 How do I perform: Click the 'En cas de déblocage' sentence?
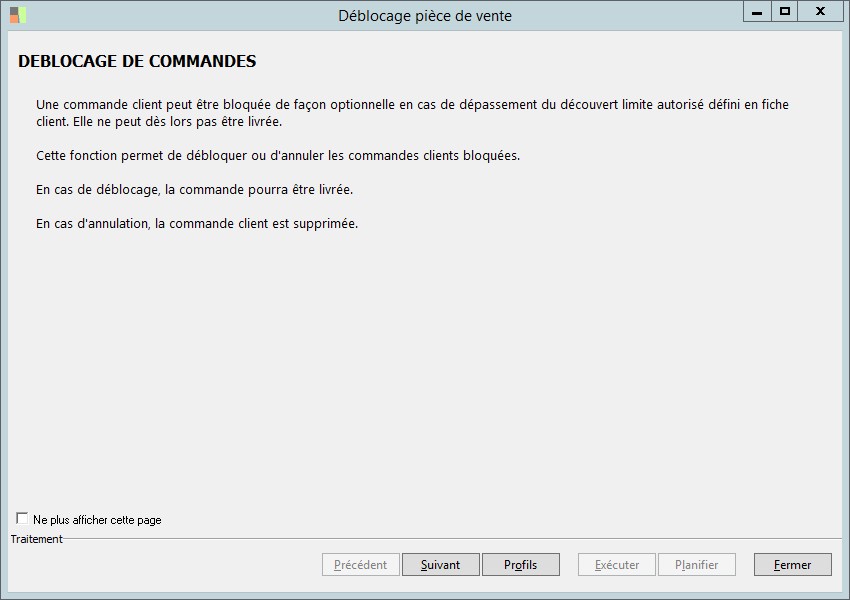194,190
